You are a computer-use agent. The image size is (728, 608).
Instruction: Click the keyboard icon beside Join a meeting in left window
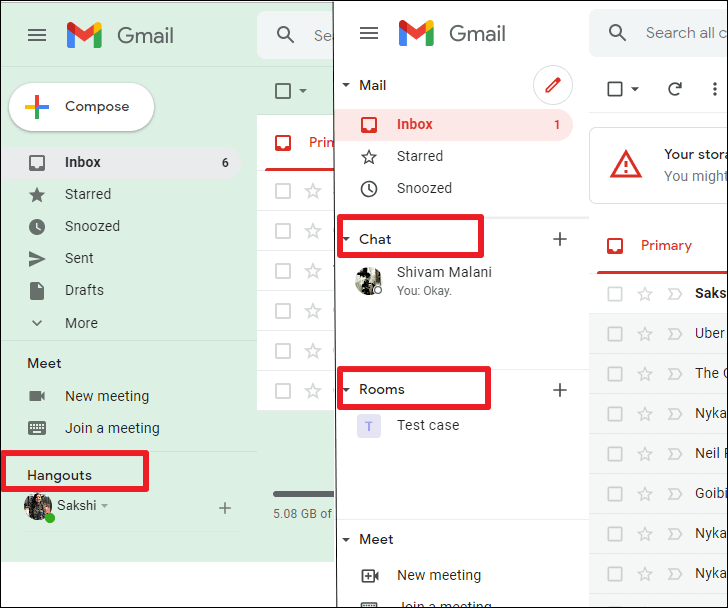pos(37,428)
